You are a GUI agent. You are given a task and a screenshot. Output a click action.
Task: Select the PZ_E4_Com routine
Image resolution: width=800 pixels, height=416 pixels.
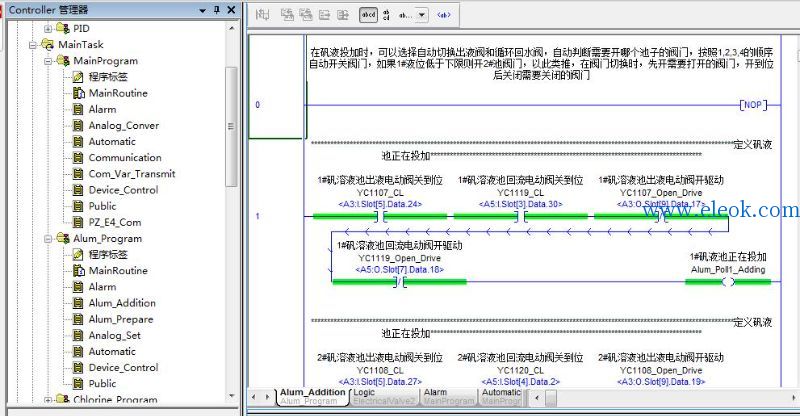coord(115,223)
